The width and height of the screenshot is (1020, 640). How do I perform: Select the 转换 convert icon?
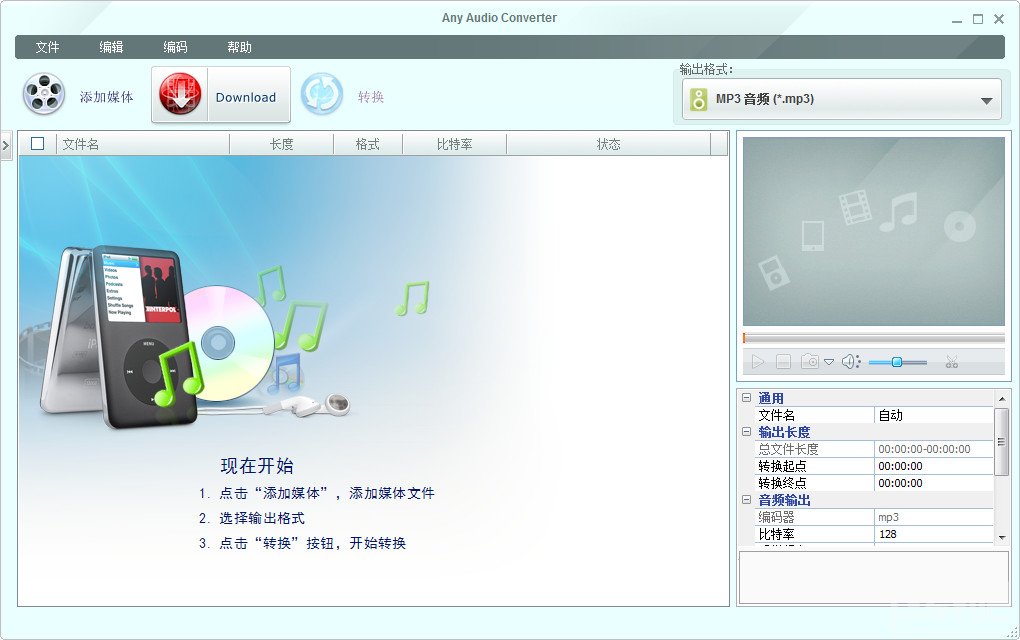click(x=322, y=93)
